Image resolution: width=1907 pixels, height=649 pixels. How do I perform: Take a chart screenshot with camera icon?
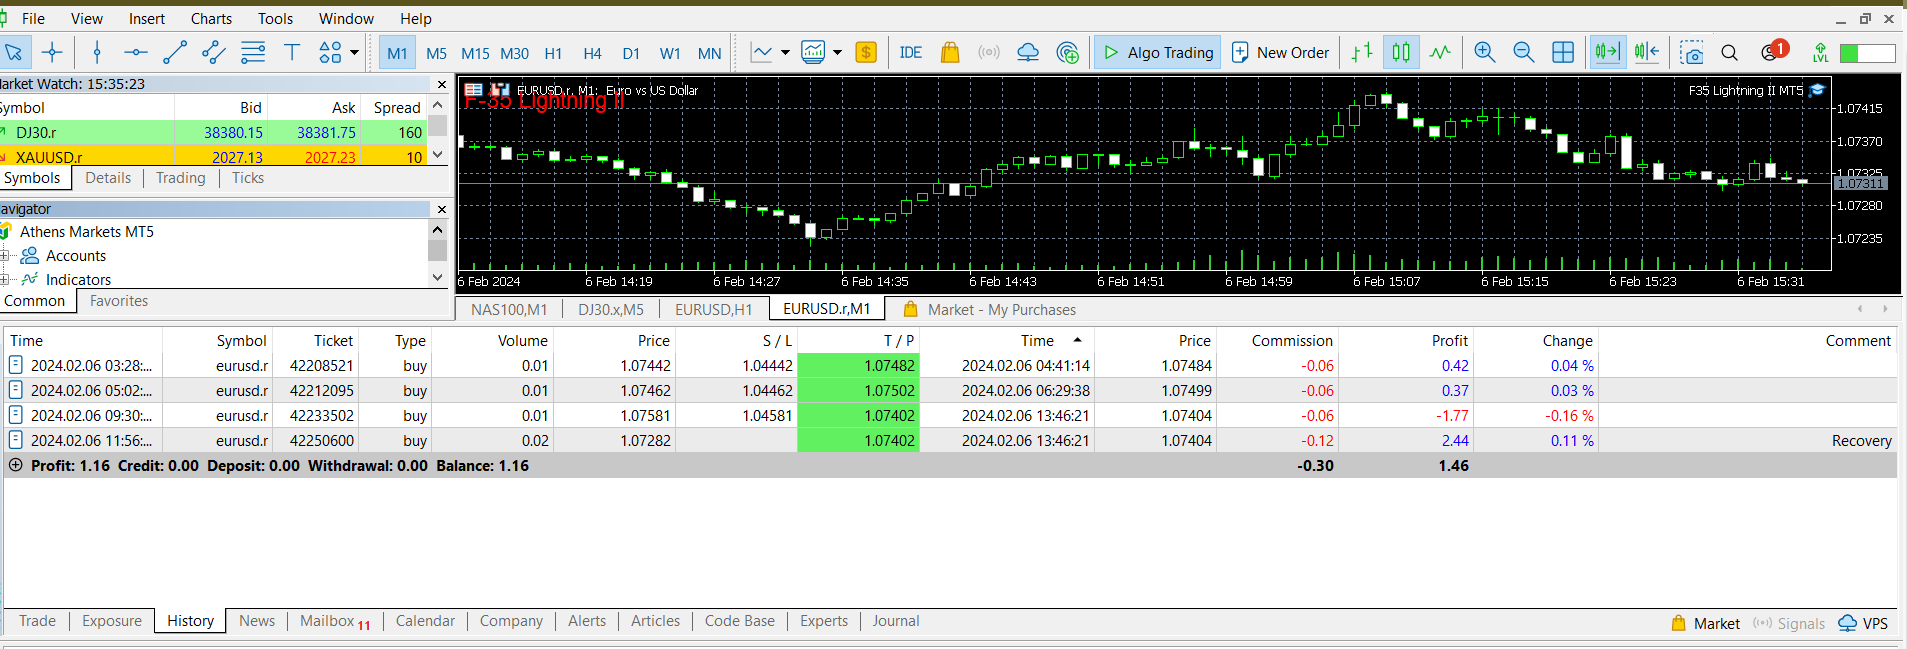coord(1691,53)
